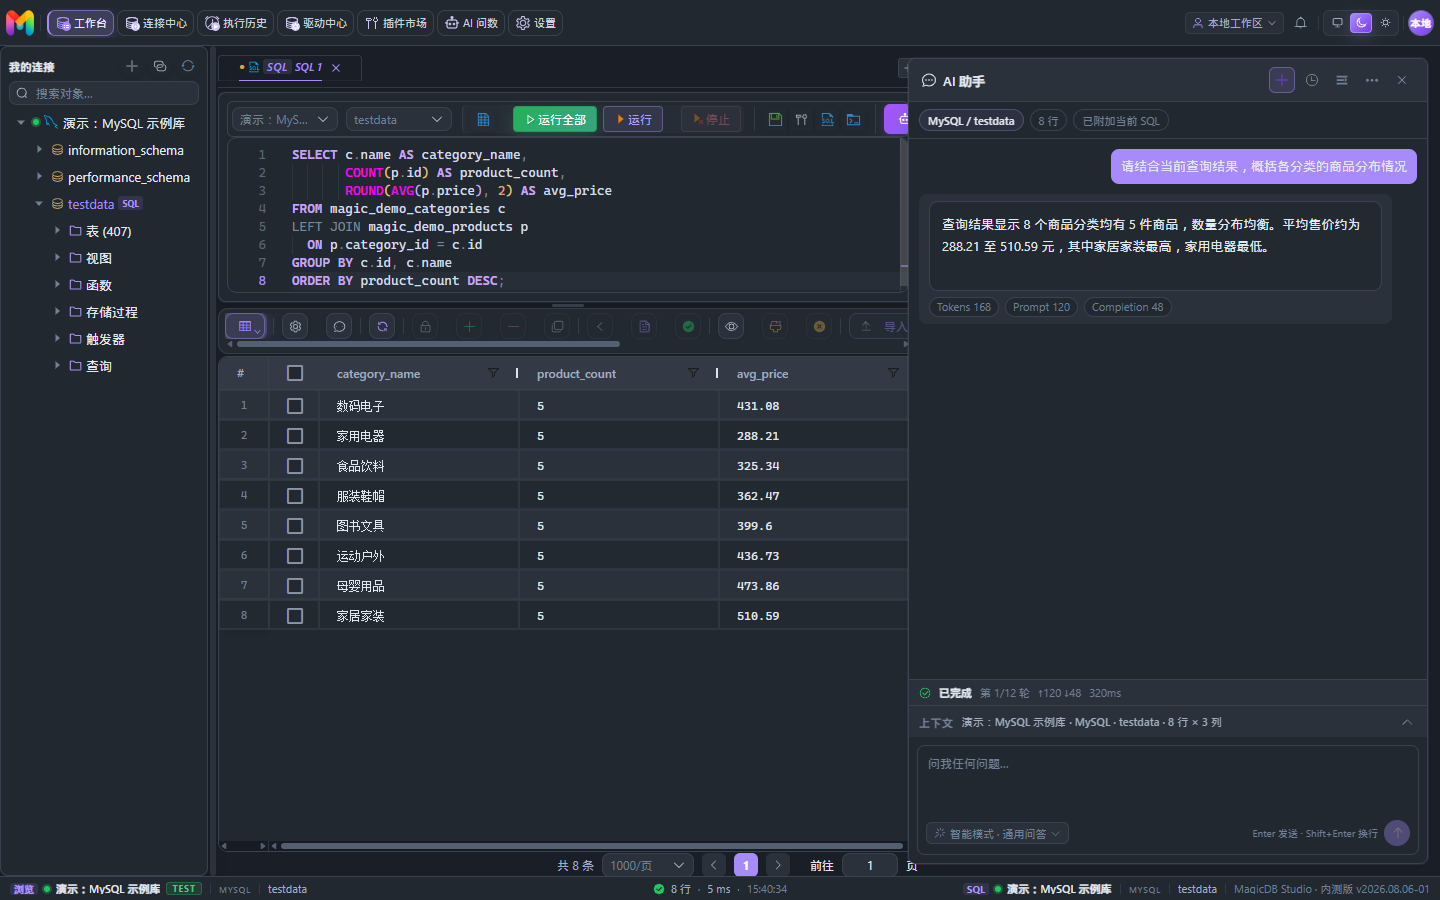Expand the performance_schema tree node
This screenshot has height=900, width=1440.
click(x=39, y=177)
